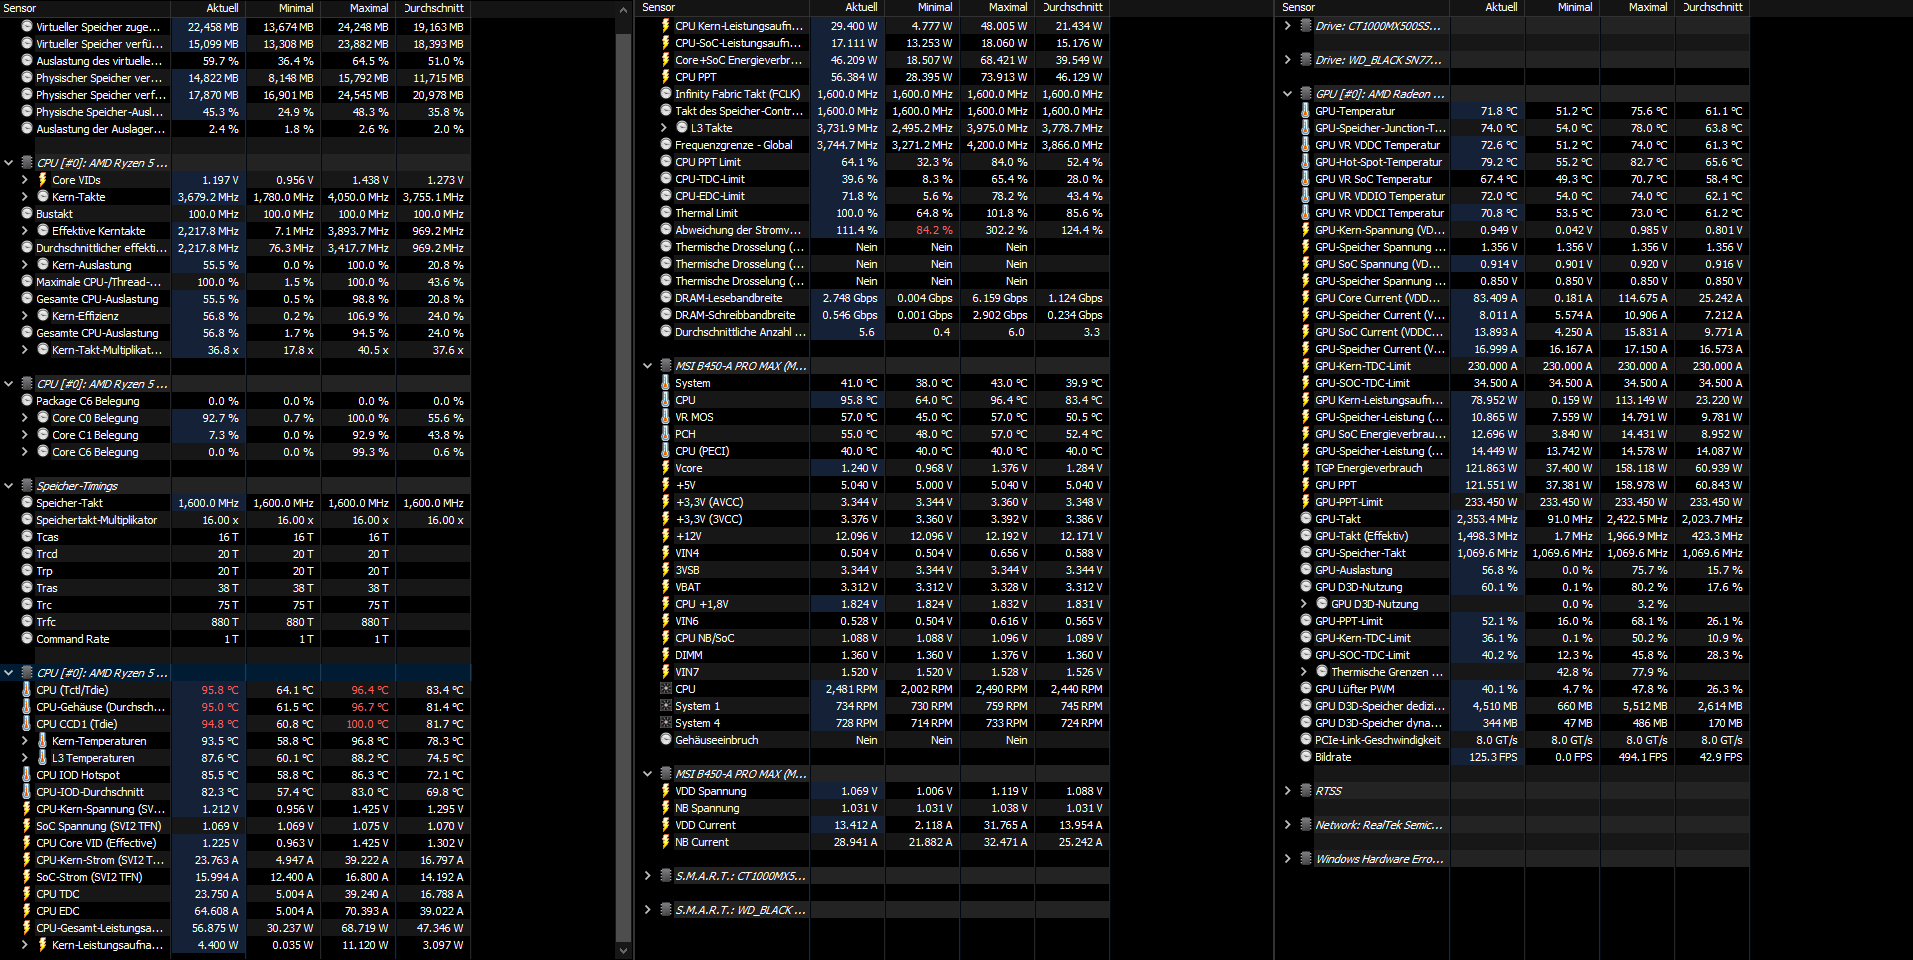Expand the Thermische Grenzen row
Screen dimensions: 1913x960
pyautogui.click(x=1304, y=672)
